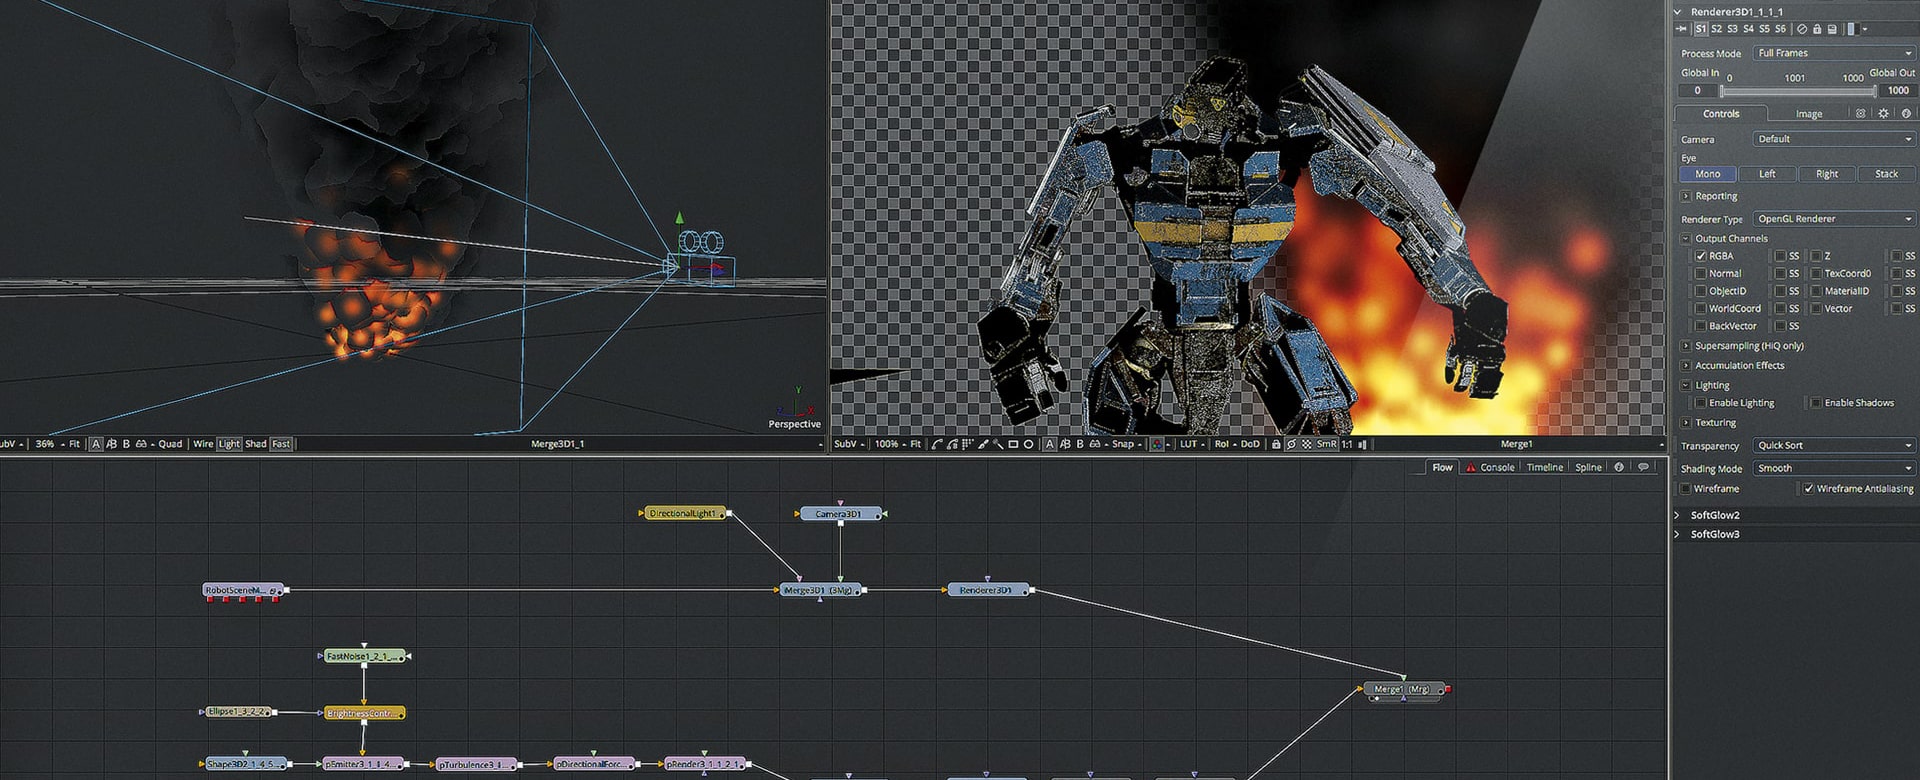
Task: Open the Process Mode Full Frames dropdown
Action: tap(1834, 53)
